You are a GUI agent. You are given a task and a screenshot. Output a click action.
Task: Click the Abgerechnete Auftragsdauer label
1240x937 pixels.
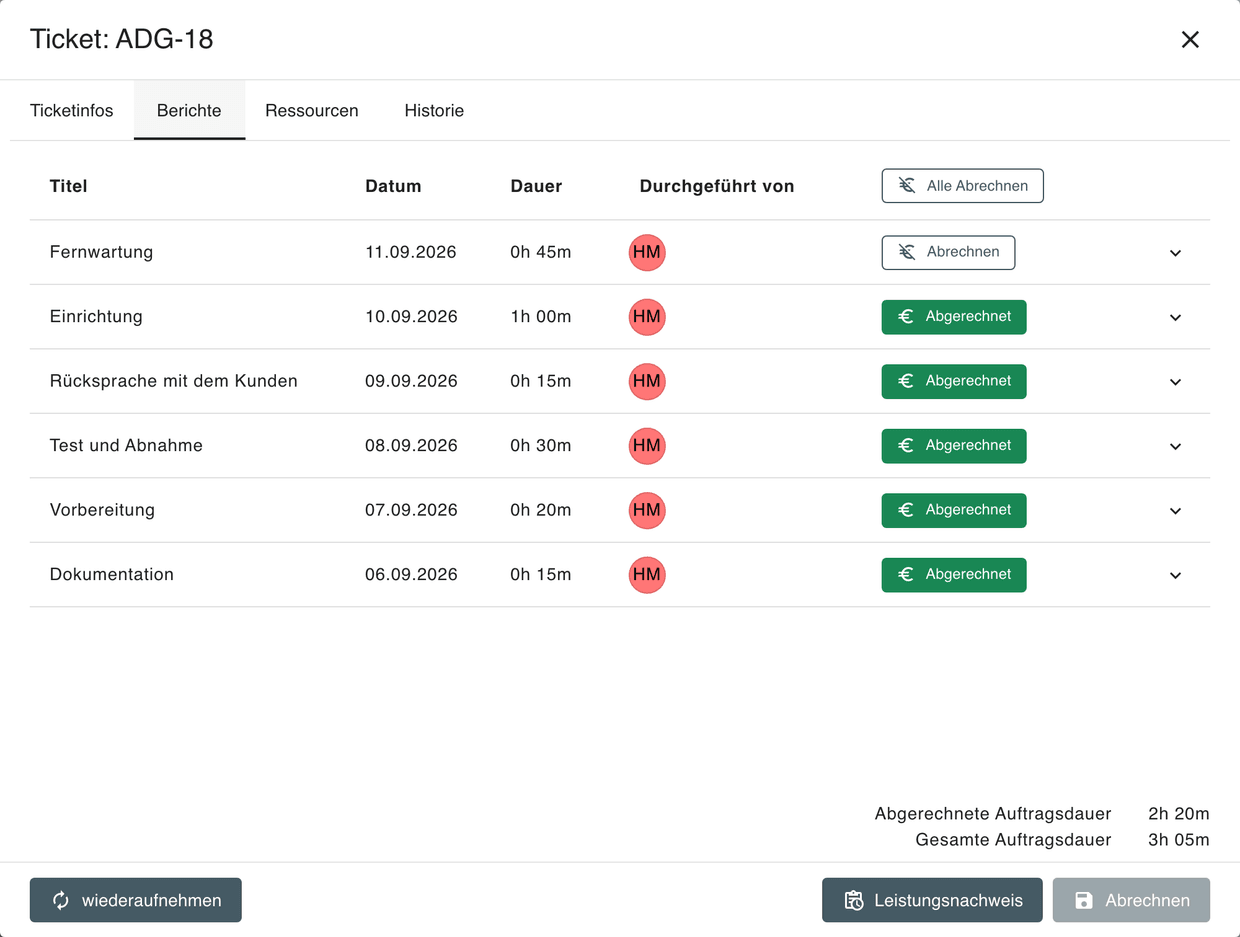993,814
